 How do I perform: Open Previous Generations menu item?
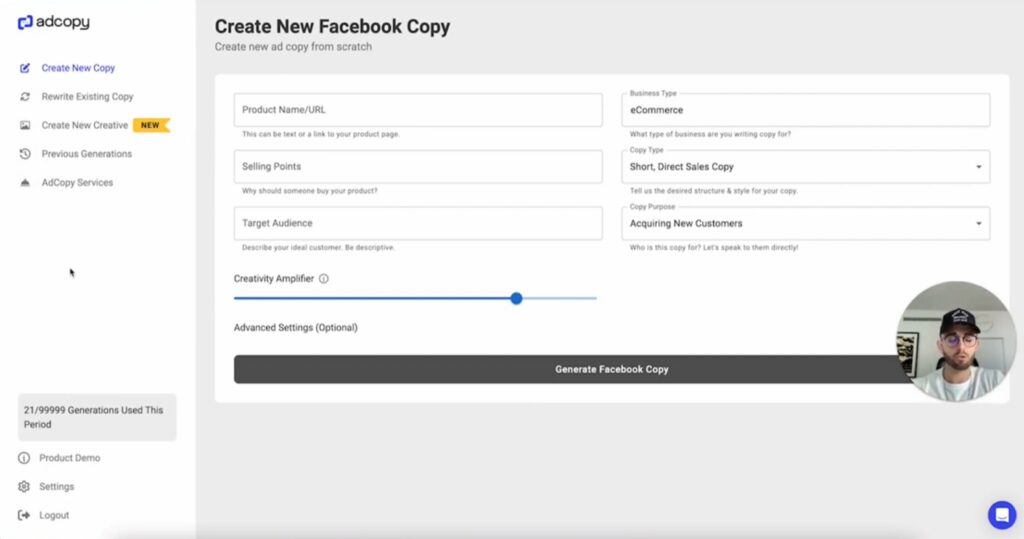pos(87,154)
